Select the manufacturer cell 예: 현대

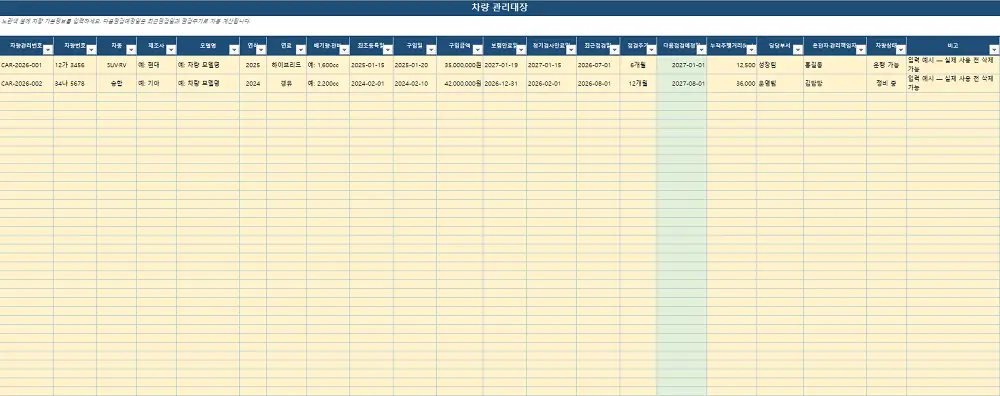pos(157,65)
